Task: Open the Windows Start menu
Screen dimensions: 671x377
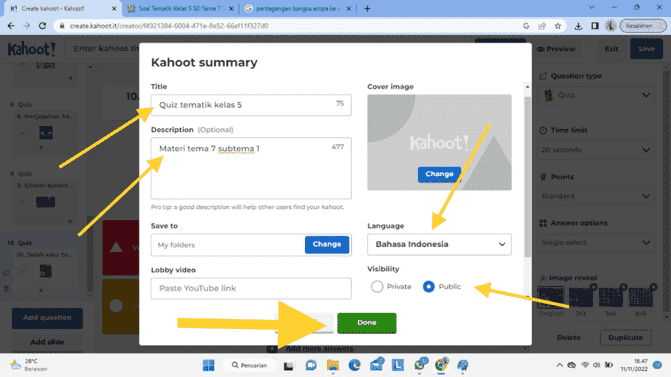Action: click(x=208, y=365)
